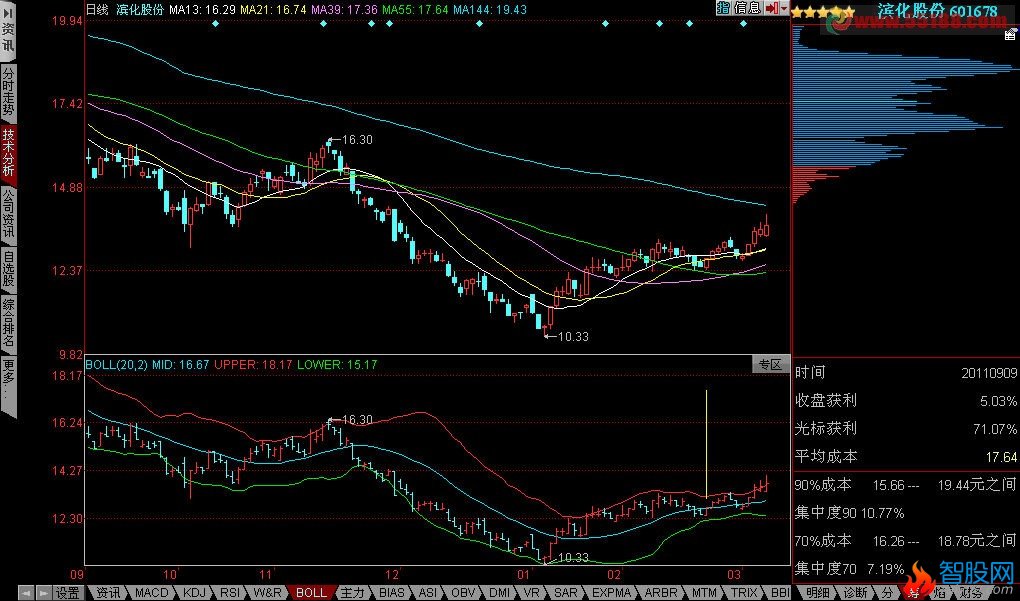Click the 滨化股份 601678 stock title
Screen dimensions: 1020x601
[937, 10]
